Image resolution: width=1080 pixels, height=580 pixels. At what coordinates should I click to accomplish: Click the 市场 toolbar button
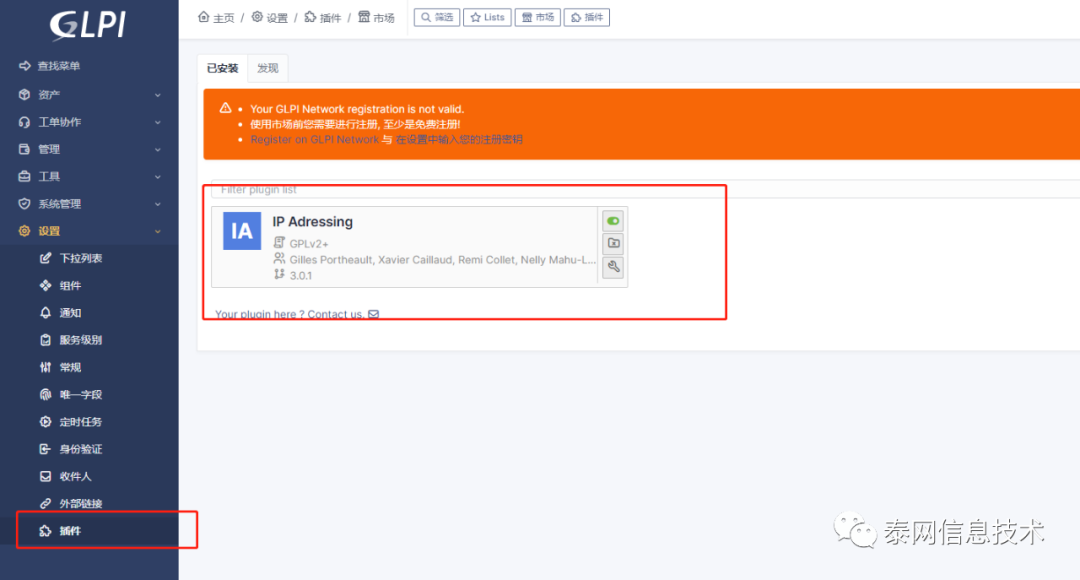point(537,17)
